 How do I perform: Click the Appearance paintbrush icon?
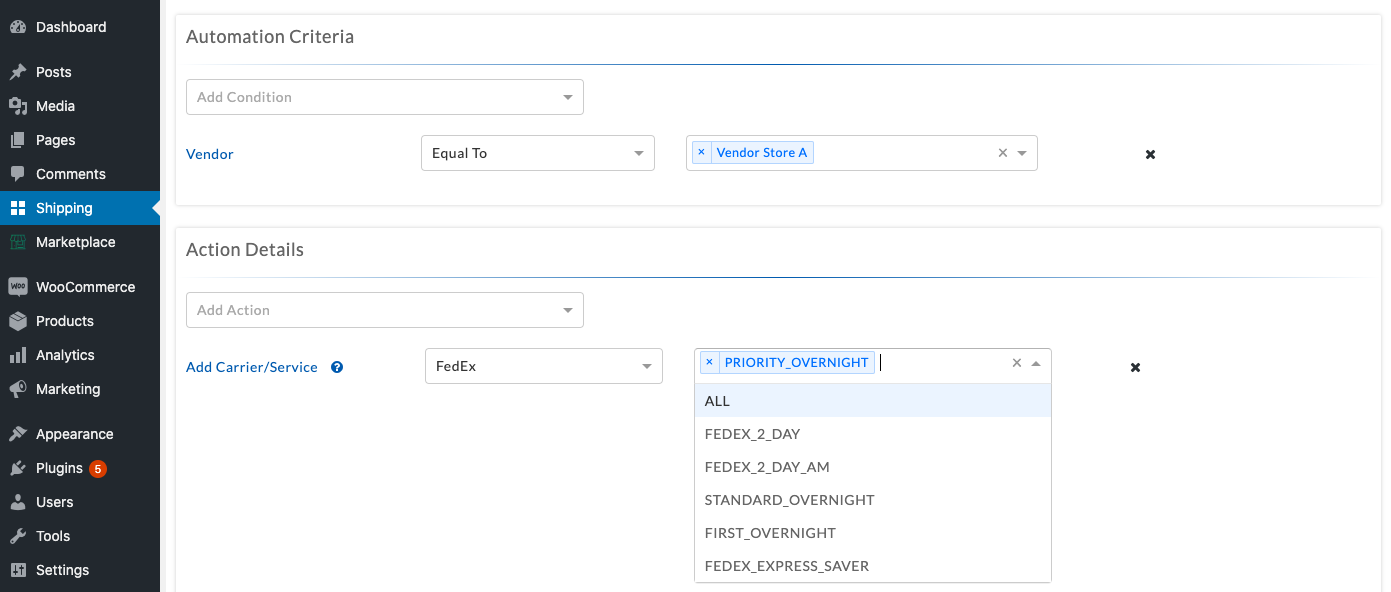point(18,434)
